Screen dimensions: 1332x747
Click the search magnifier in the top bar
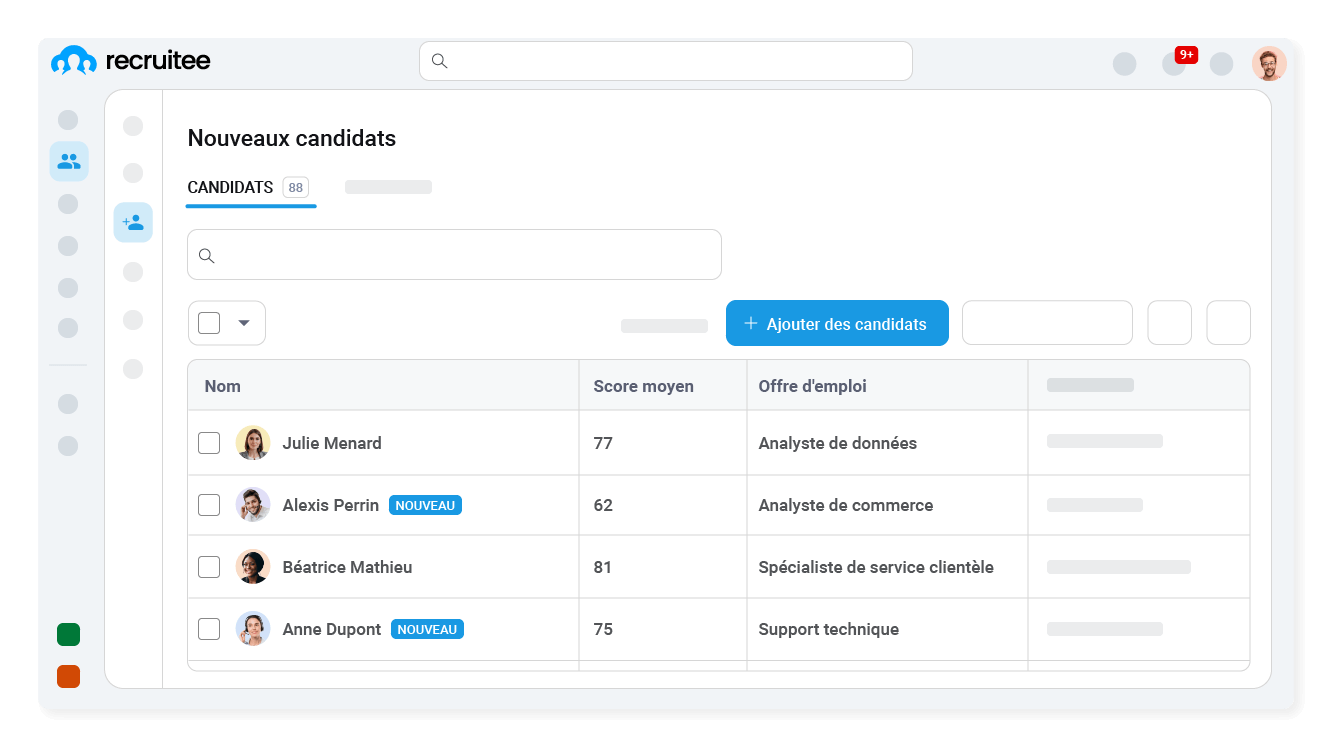click(438, 60)
